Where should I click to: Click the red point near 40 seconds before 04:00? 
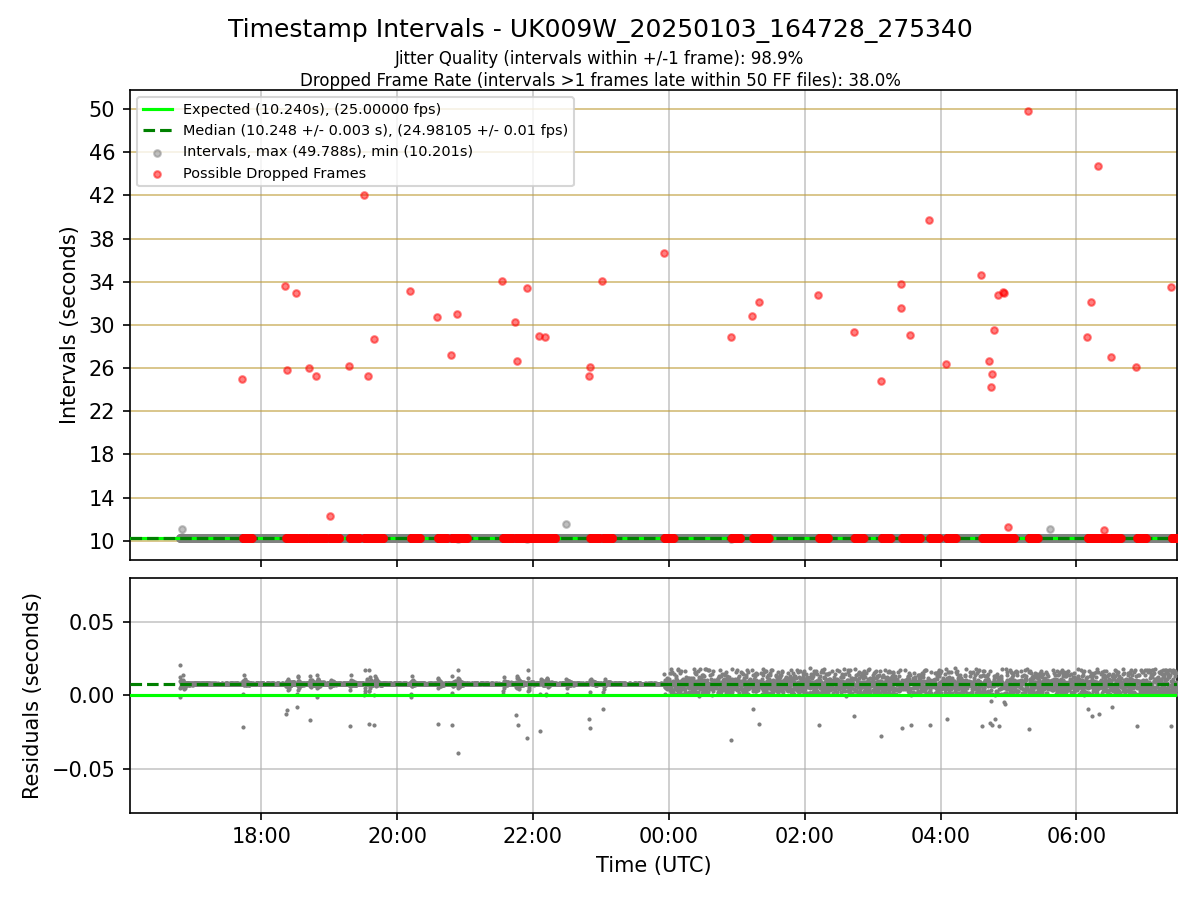coord(929,220)
